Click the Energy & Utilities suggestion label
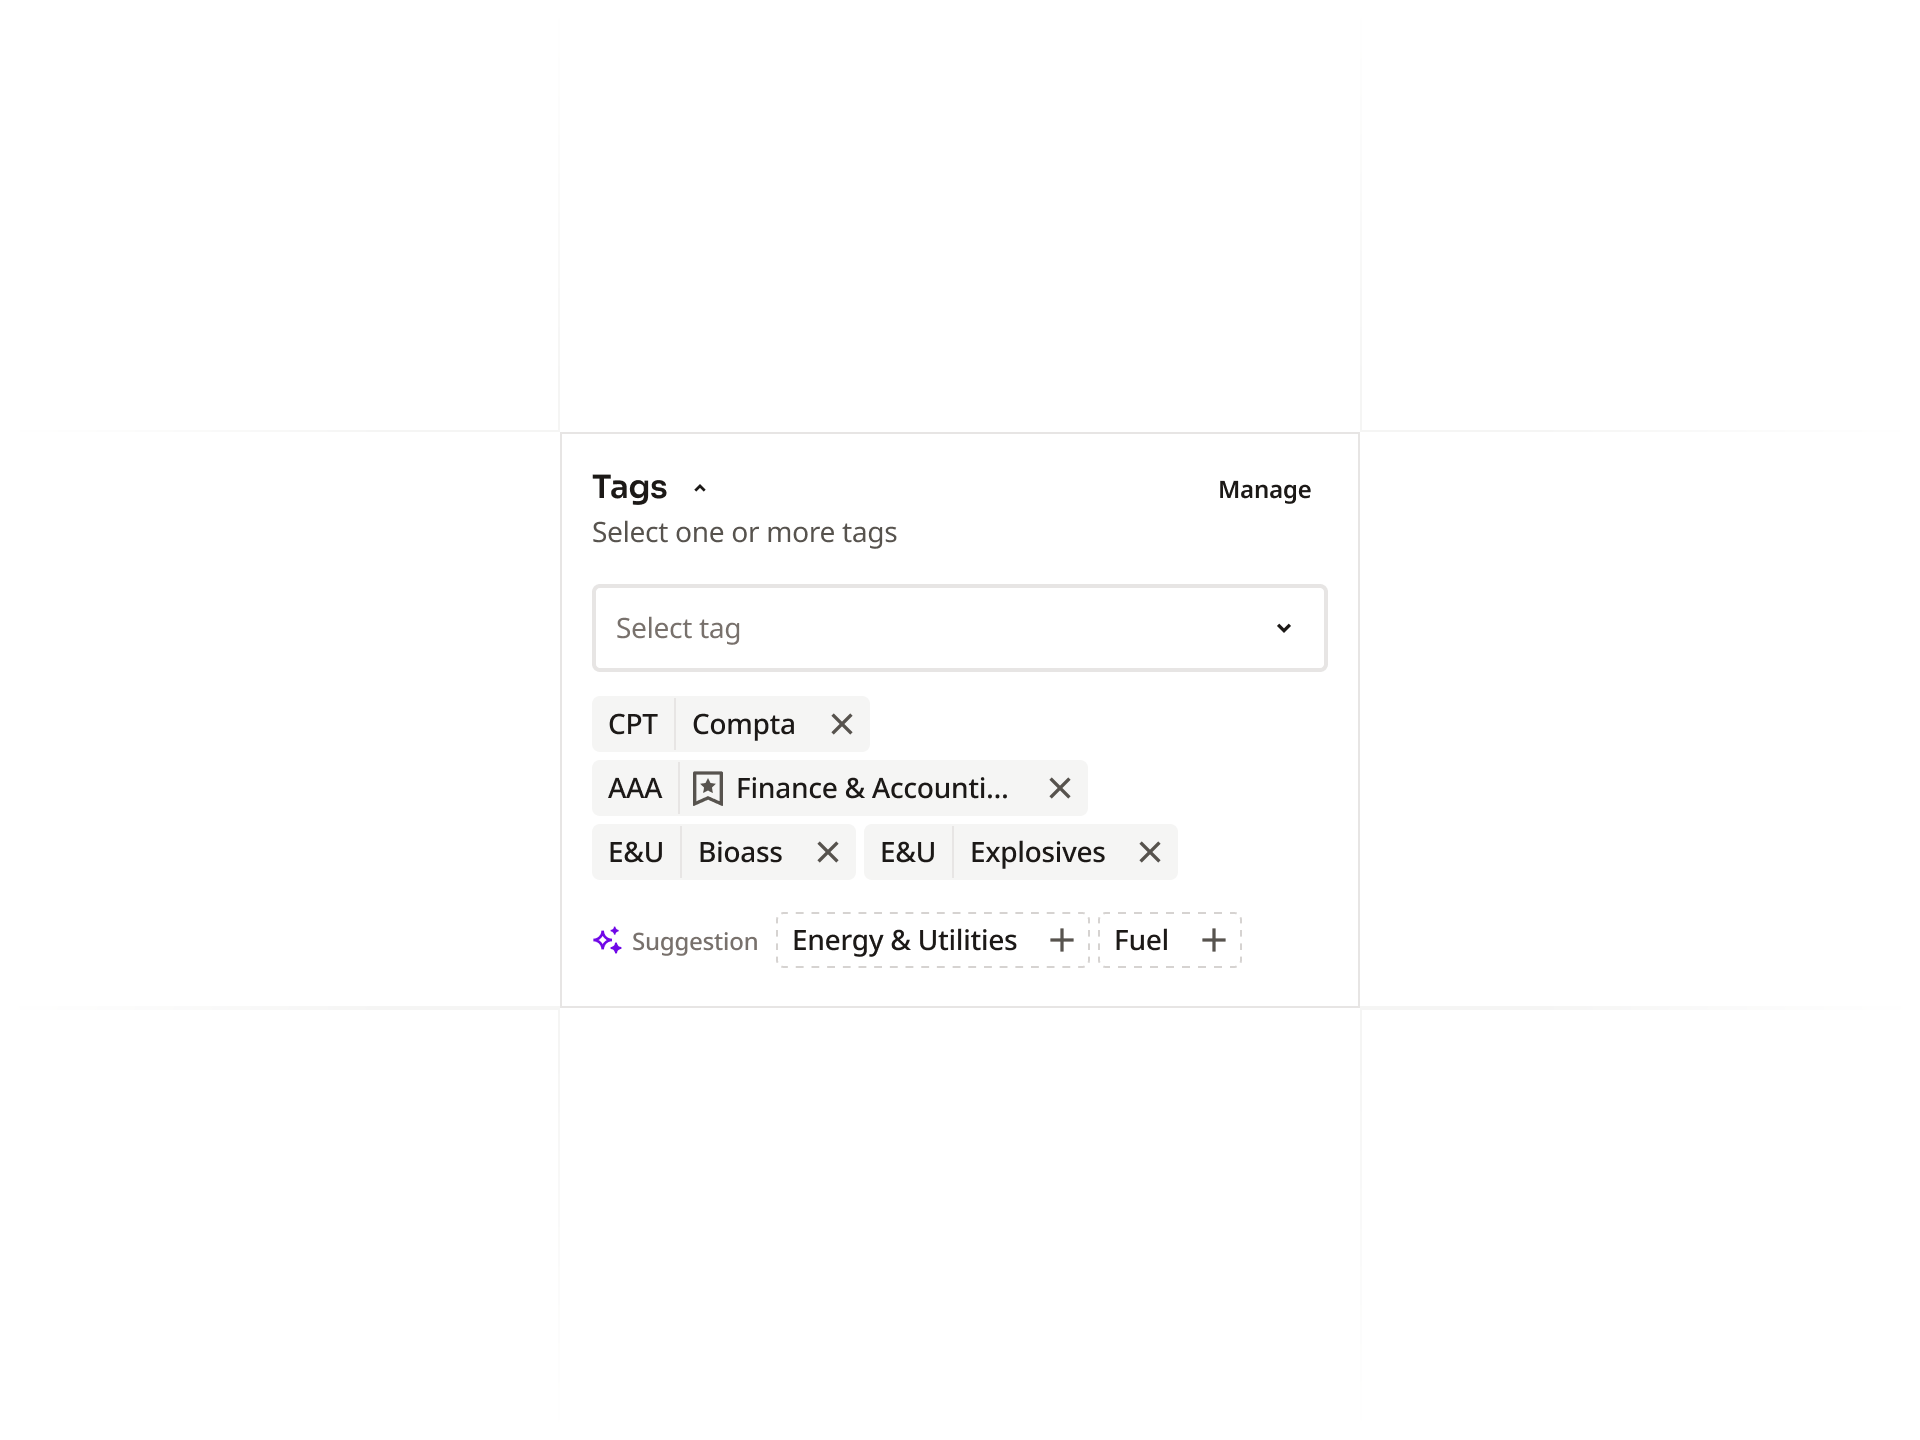 coord(904,940)
